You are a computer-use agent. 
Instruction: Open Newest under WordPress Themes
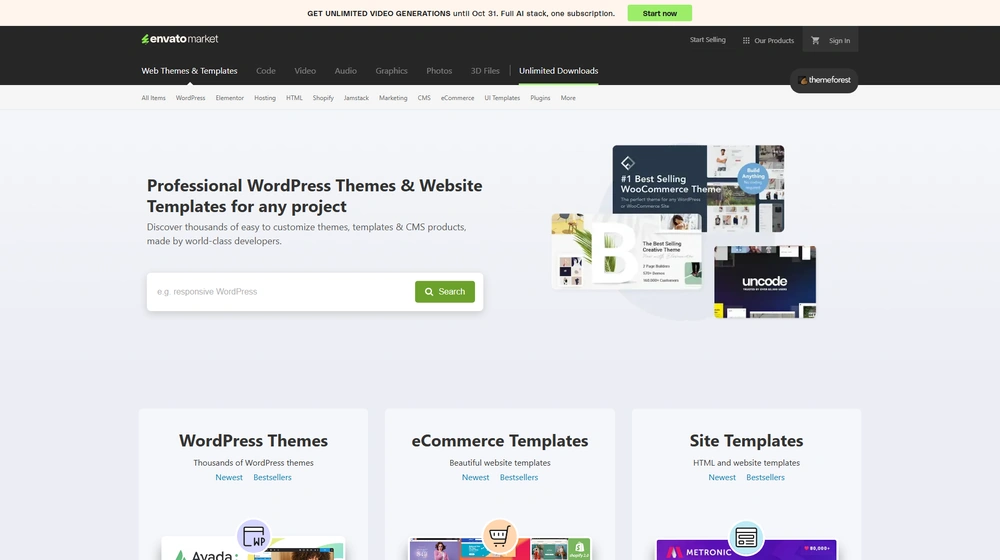229,477
